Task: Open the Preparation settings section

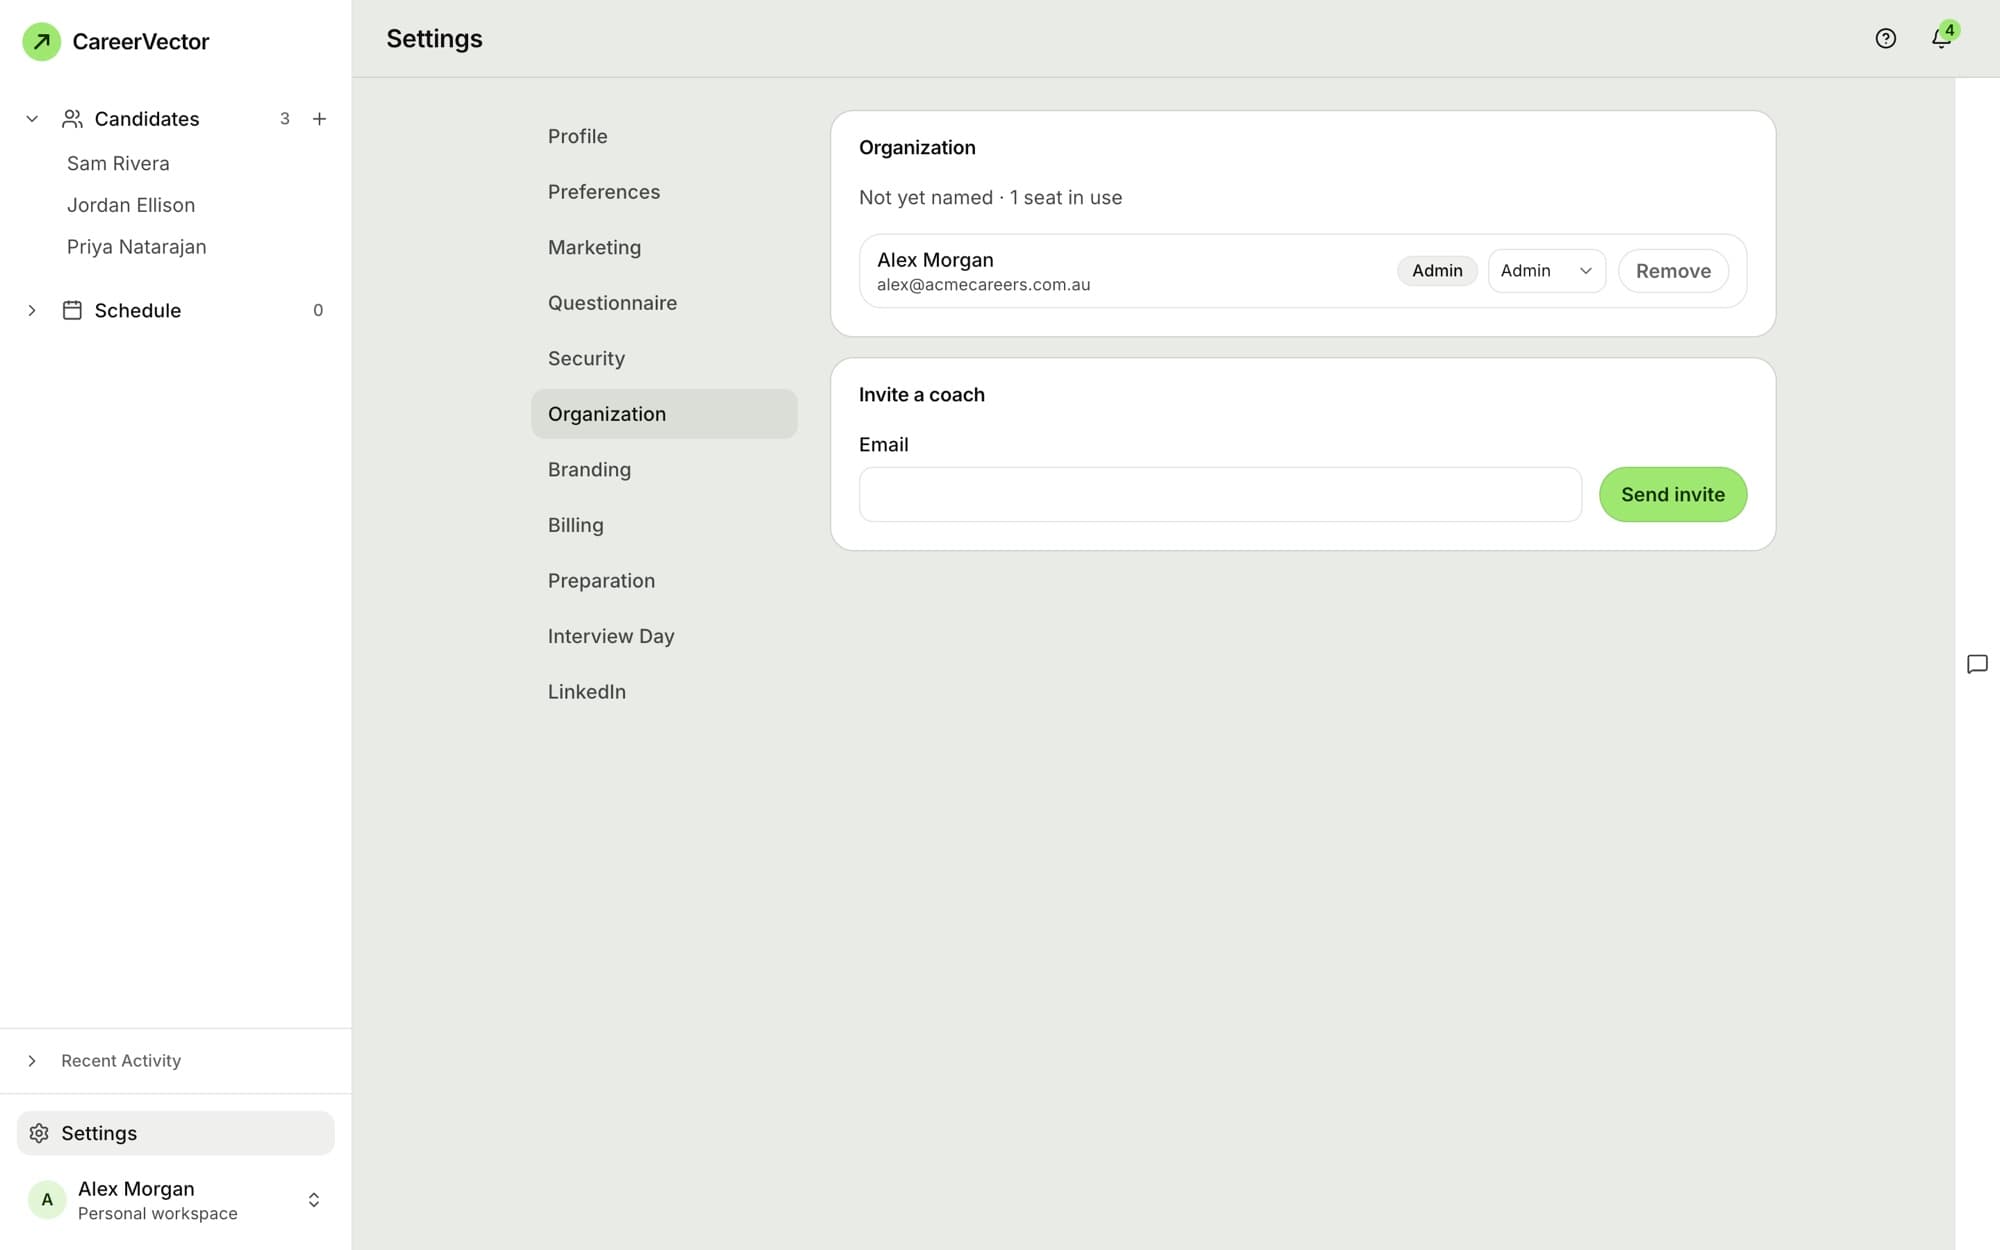Action: (x=664, y=581)
